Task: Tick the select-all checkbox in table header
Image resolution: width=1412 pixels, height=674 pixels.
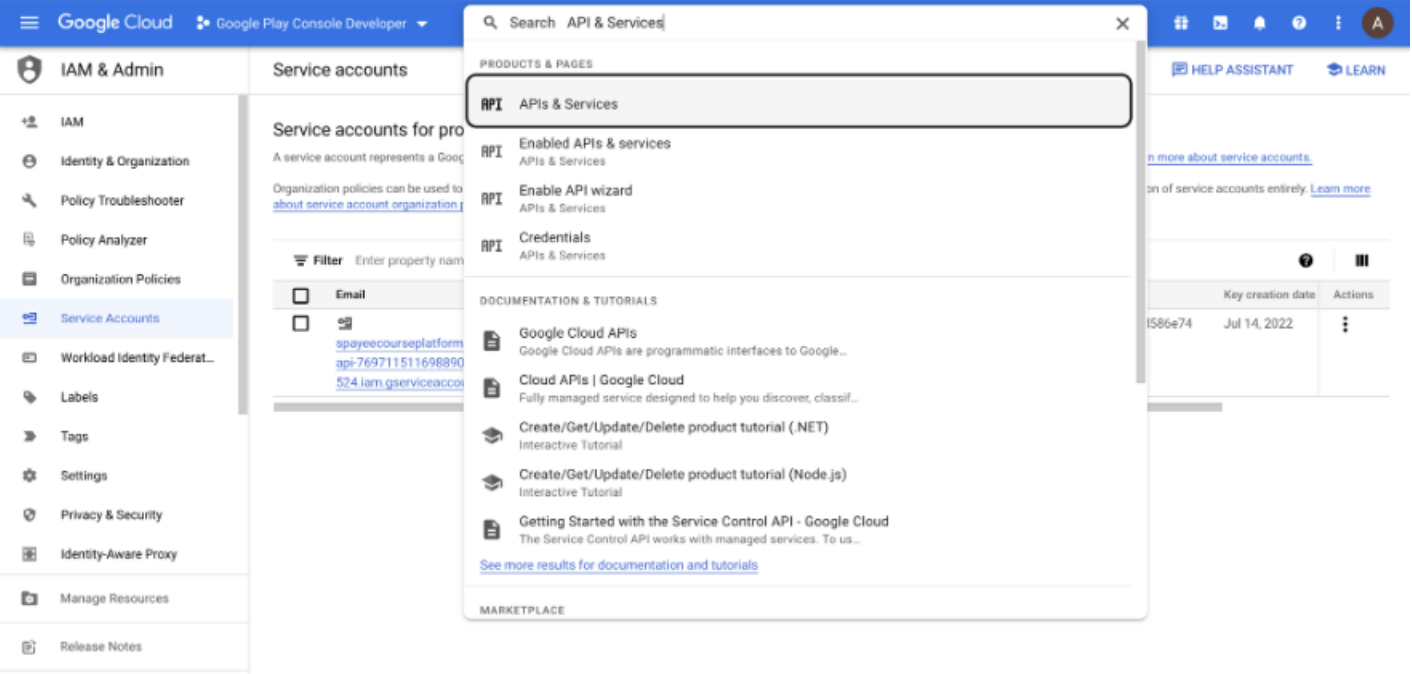Action: (301, 295)
